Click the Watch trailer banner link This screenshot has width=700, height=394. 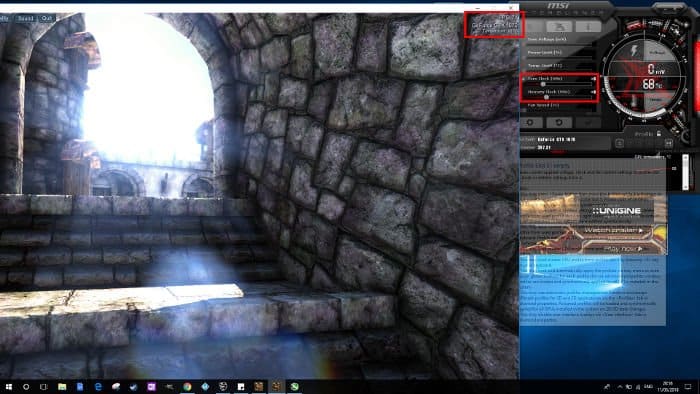(x=613, y=230)
